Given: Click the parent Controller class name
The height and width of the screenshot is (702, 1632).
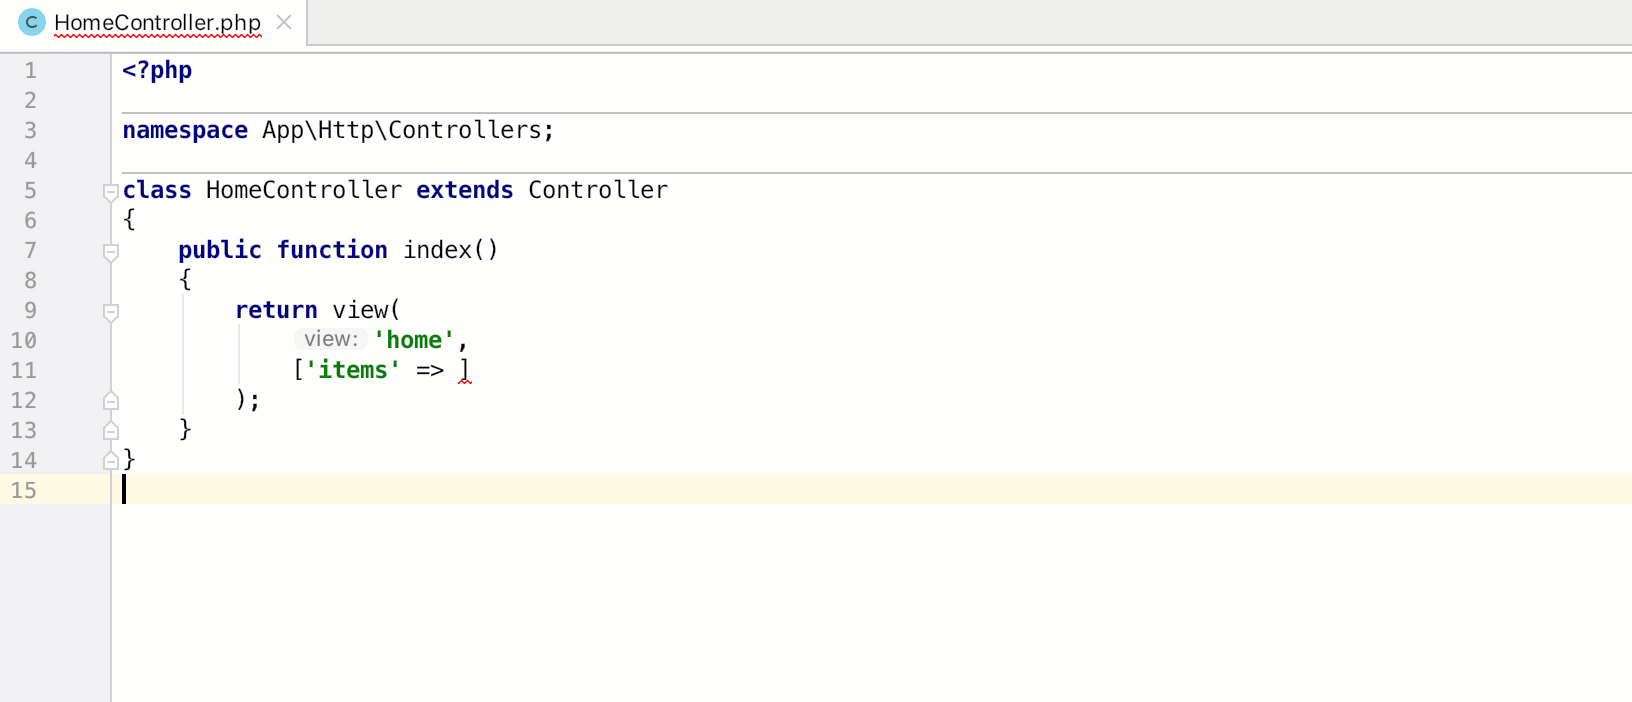Looking at the screenshot, I should click(x=597, y=190).
